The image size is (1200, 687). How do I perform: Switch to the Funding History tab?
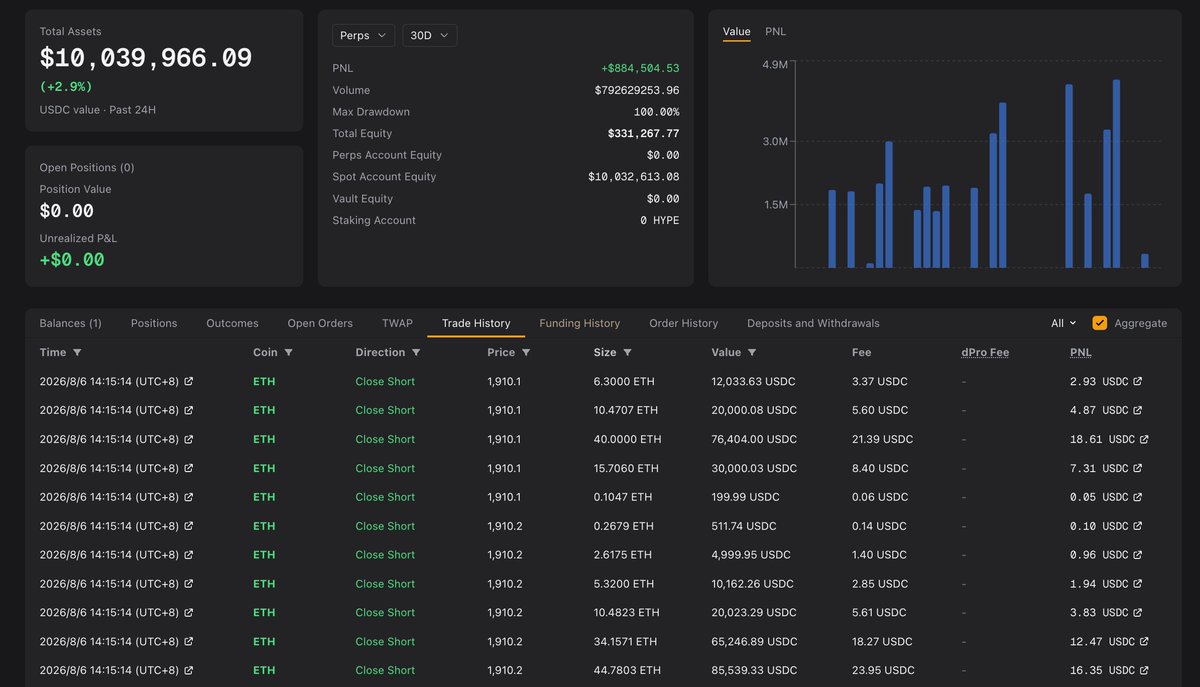580,323
